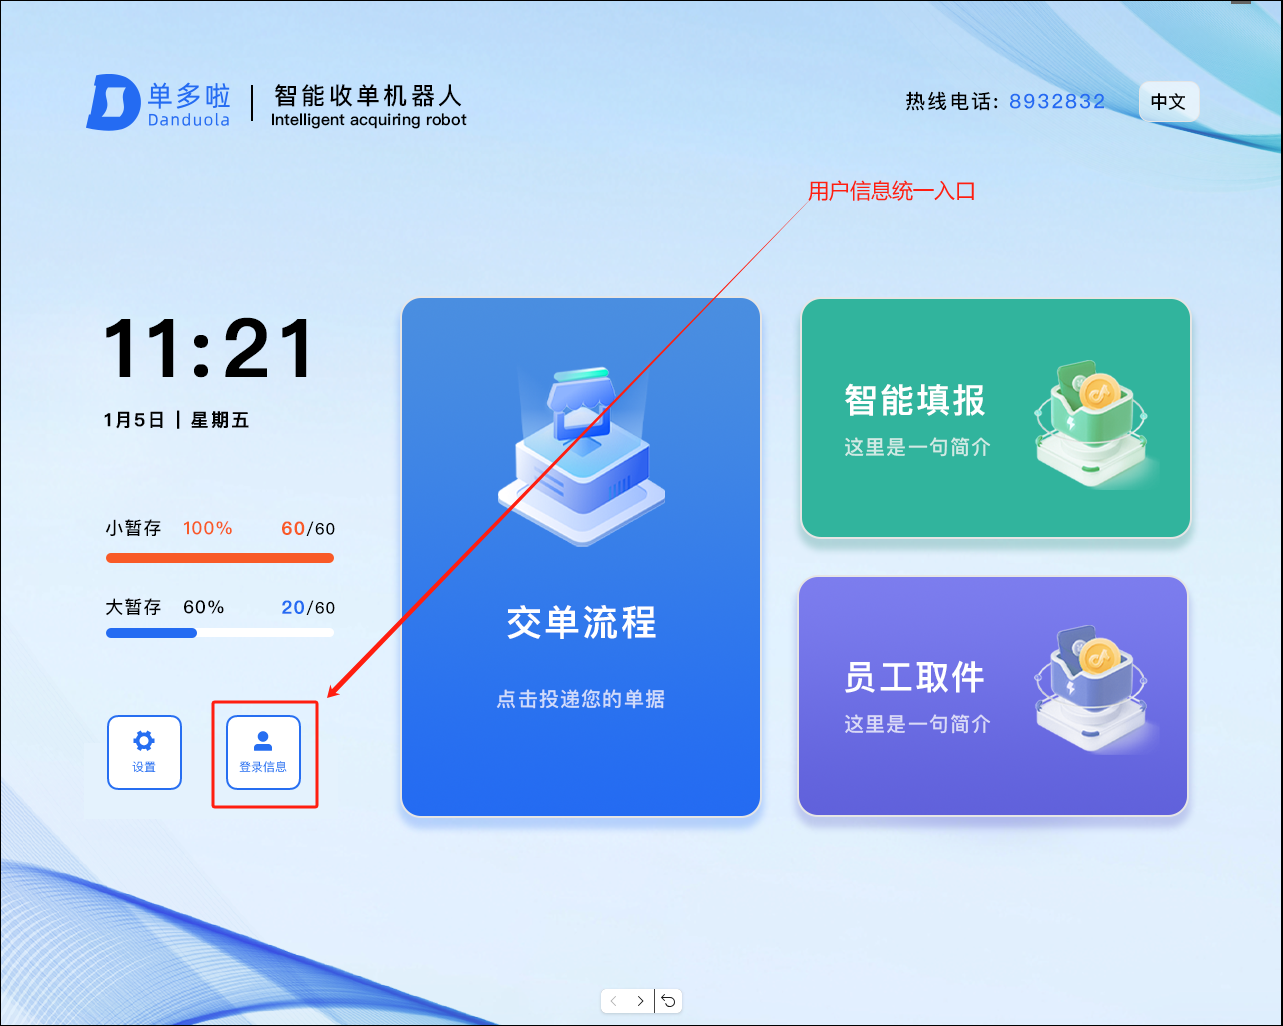
Task: Select the 交单流程 card title
Action: [581, 623]
